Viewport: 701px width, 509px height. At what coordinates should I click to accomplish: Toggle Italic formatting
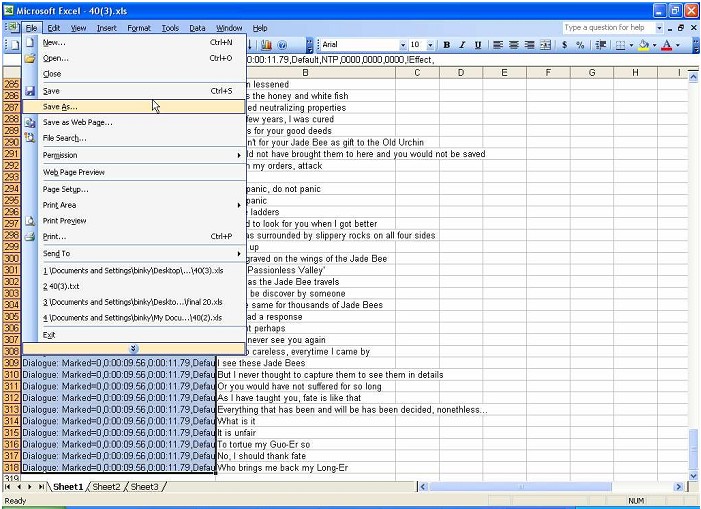(462, 45)
